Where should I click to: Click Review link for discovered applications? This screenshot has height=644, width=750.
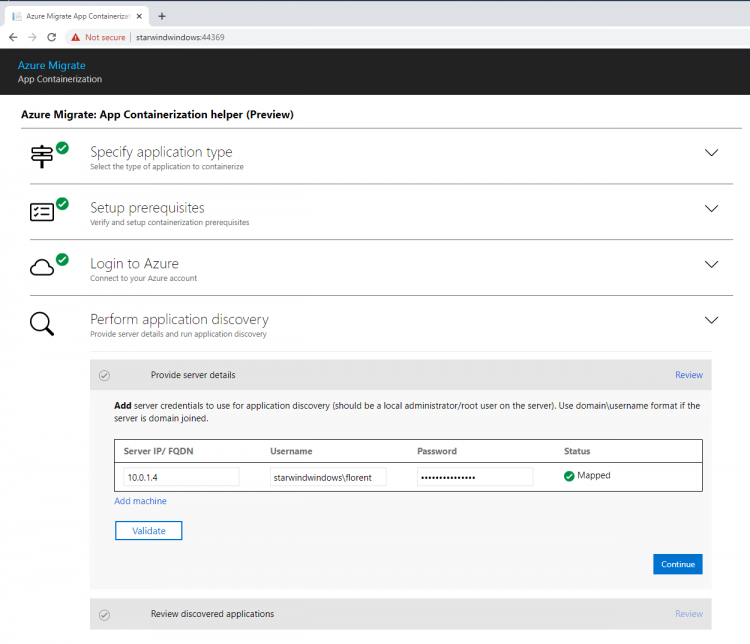click(x=689, y=614)
